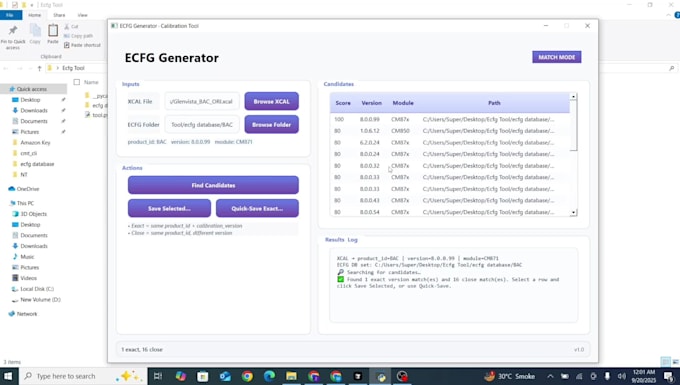Collapse the Explorer ribbon with chevron

[x=668, y=15]
